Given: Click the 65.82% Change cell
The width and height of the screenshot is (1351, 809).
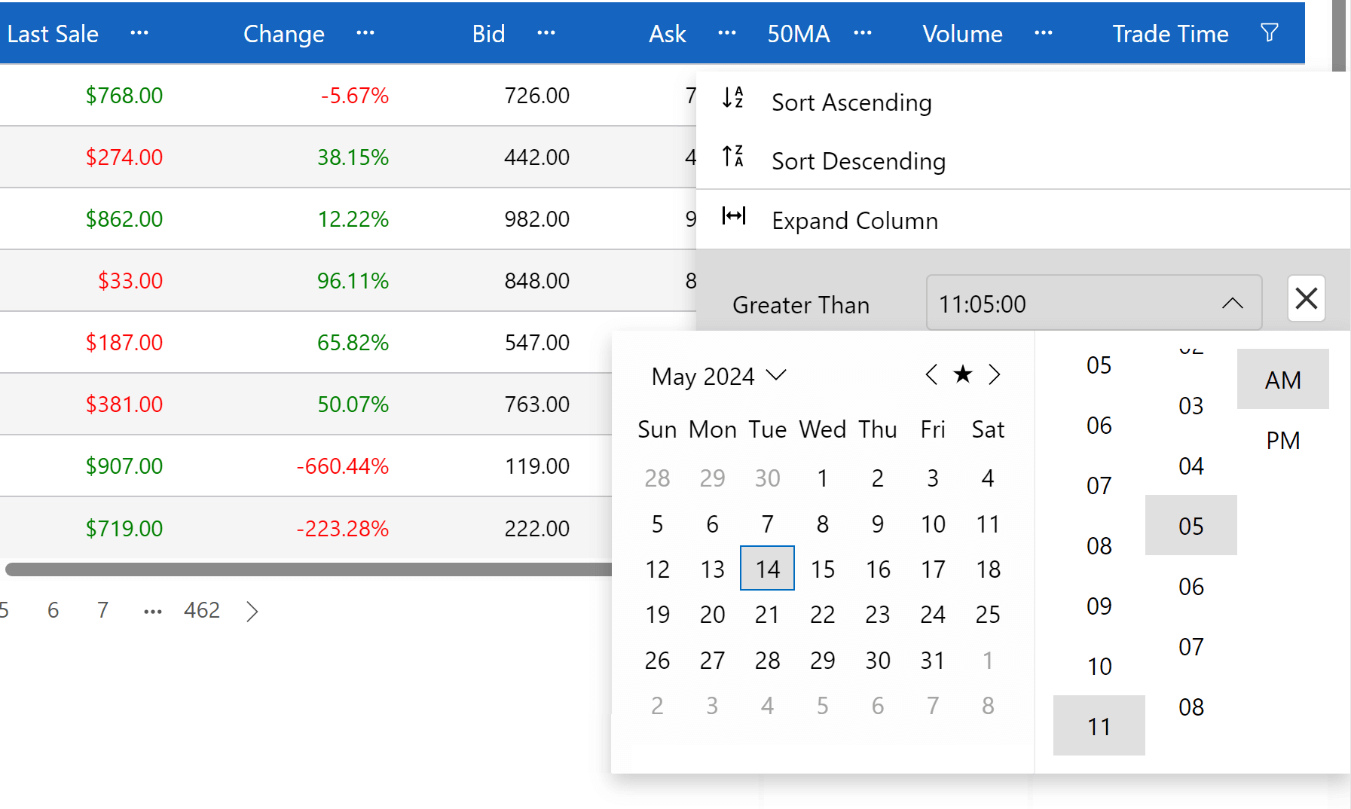Looking at the screenshot, I should click(353, 342).
